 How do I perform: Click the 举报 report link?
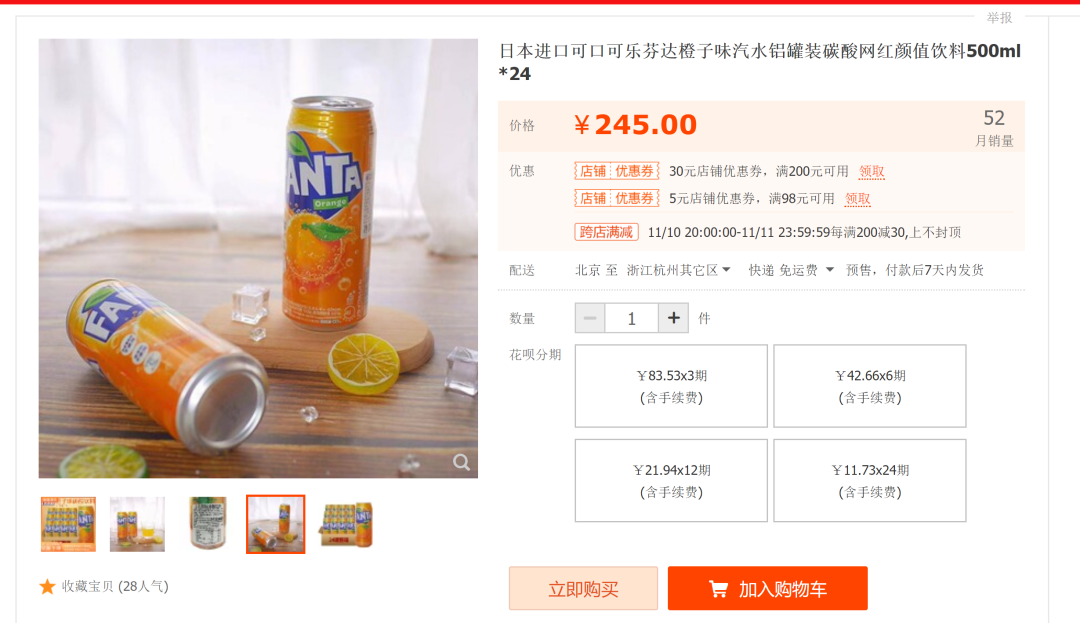999,18
